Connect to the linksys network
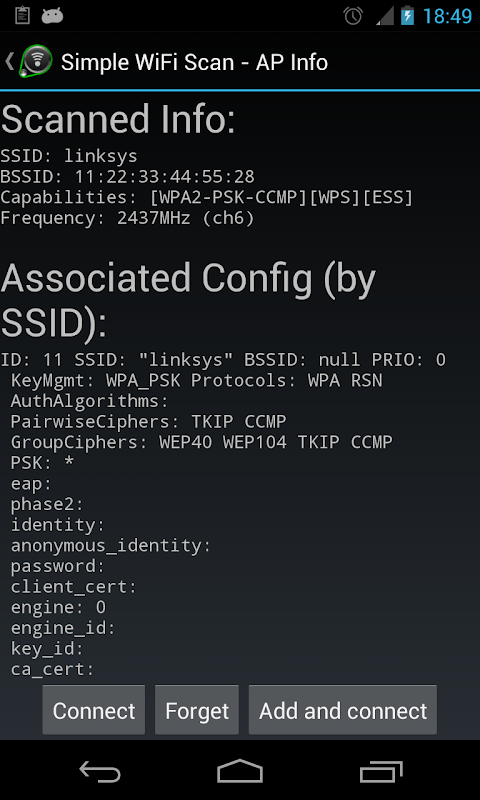480x800 pixels. tap(94, 711)
